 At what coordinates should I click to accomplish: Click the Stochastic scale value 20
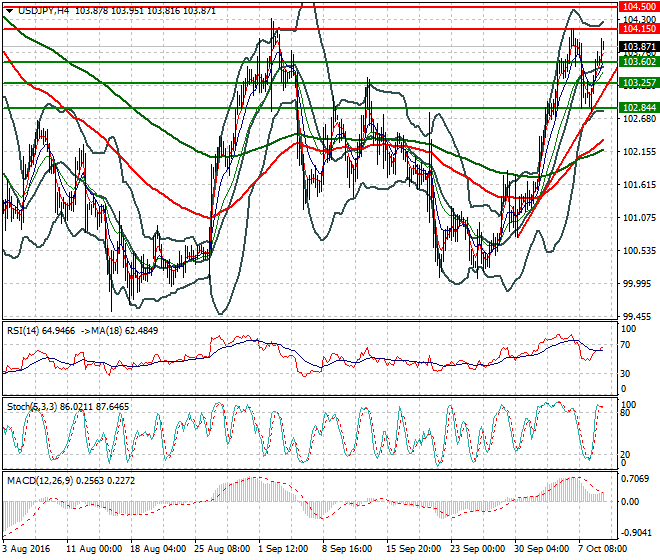tap(625, 454)
